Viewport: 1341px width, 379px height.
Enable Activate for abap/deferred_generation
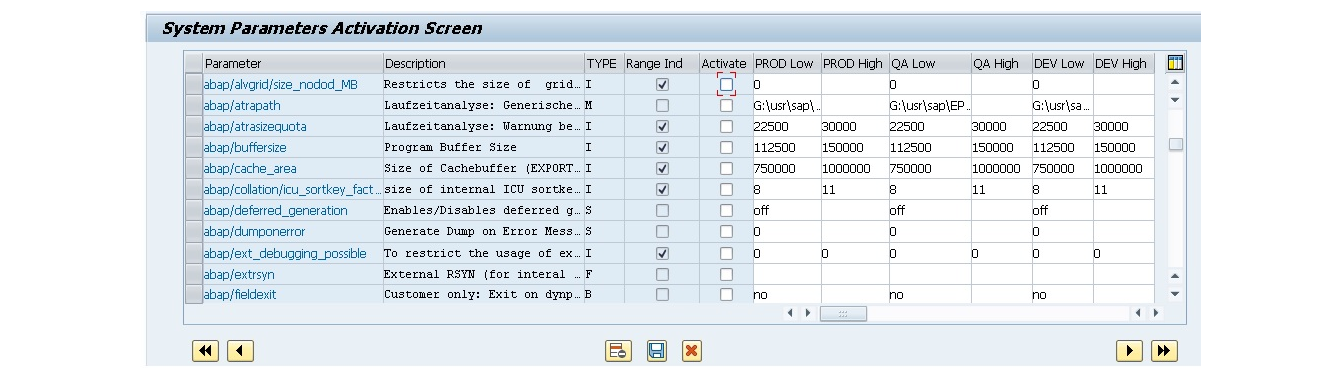point(726,211)
